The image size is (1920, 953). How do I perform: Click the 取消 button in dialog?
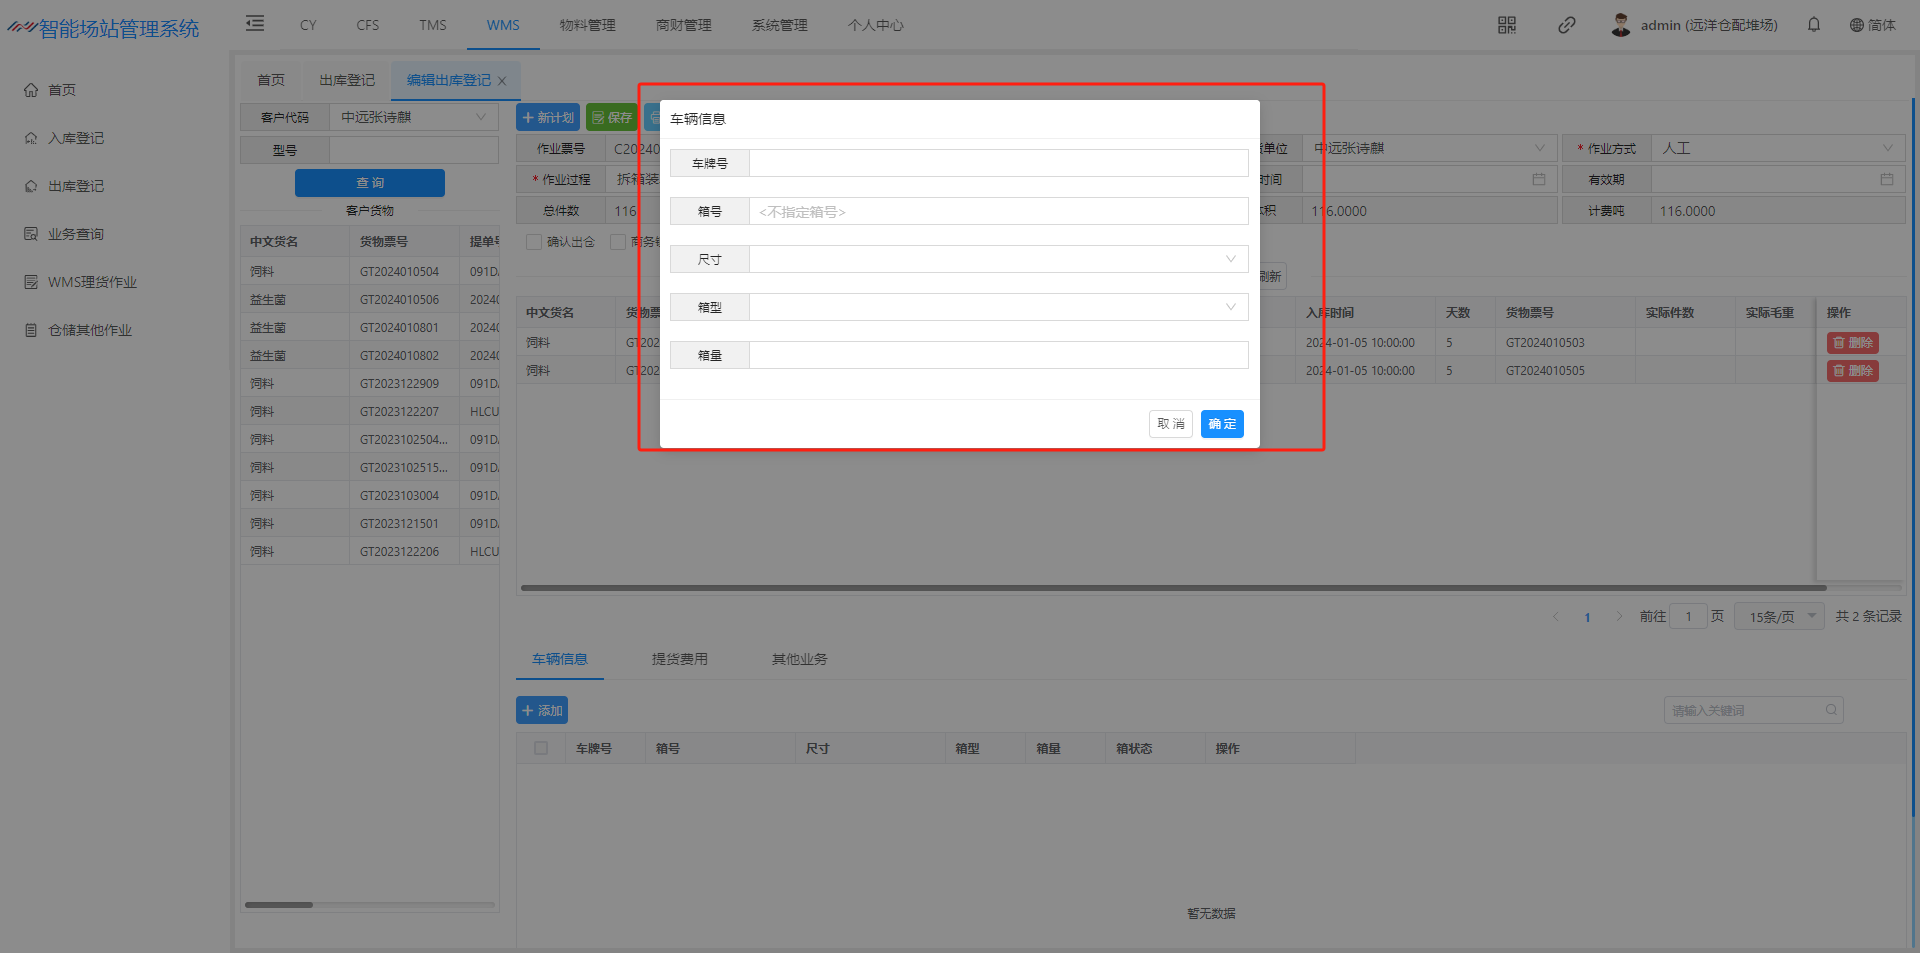1170,424
